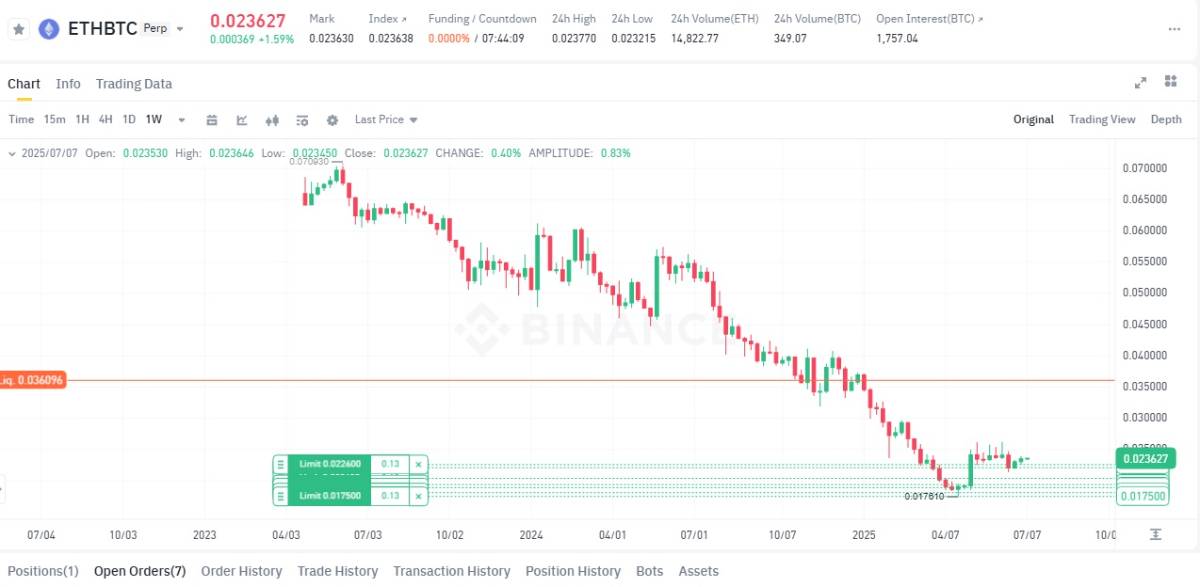
Task: Grab the handle of Limit 0.022600 order
Action: point(281,464)
